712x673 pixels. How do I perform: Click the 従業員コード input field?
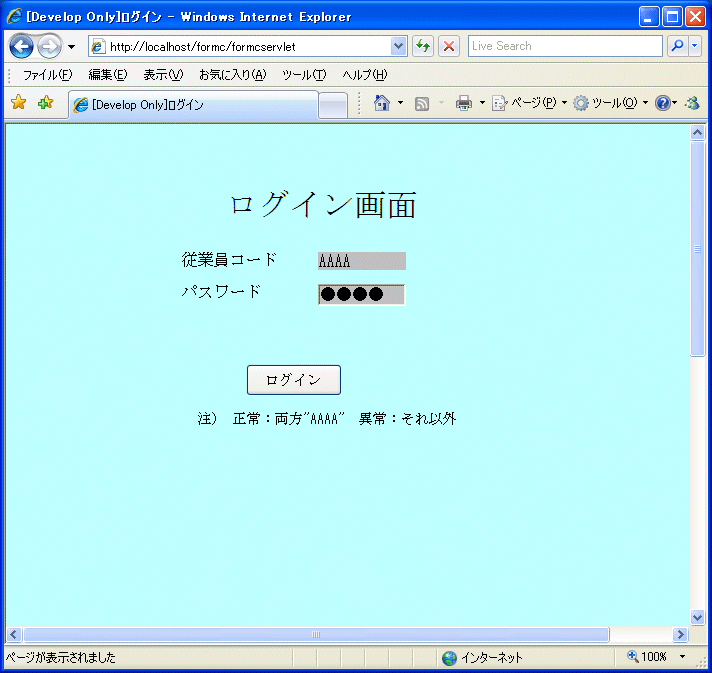tap(361, 261)
